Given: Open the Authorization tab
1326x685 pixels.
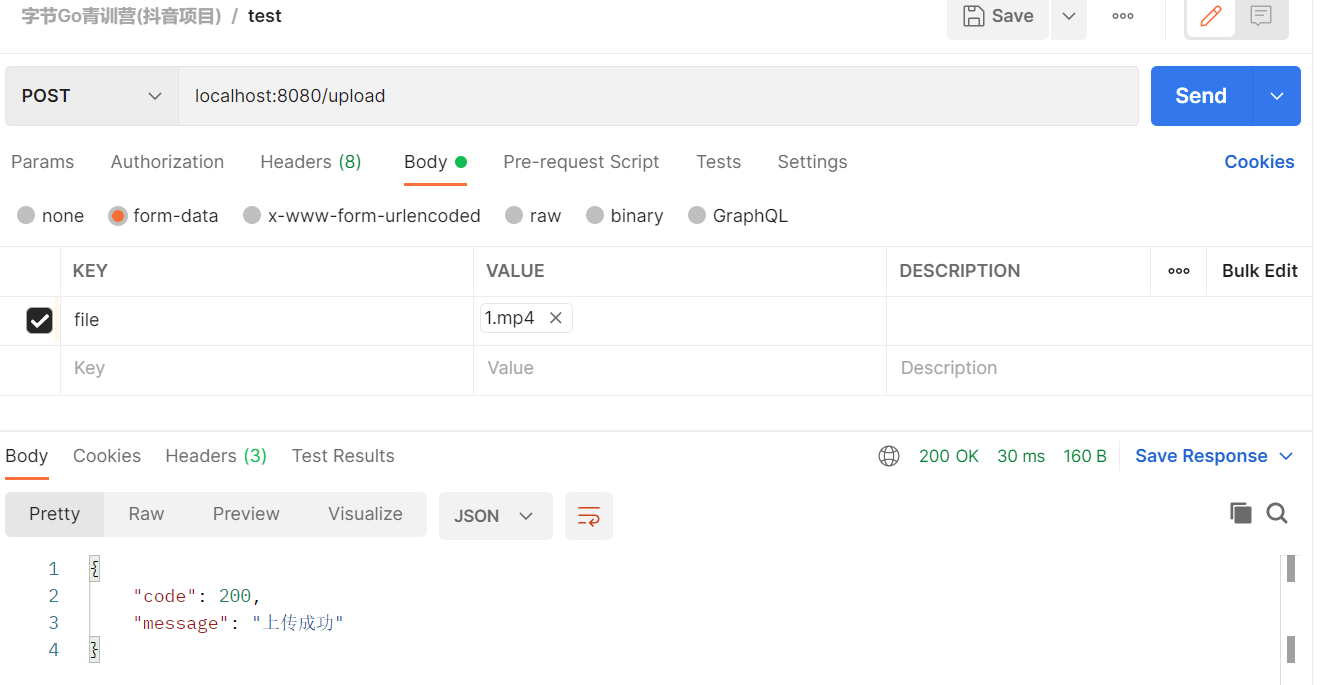Looking at the screenshot, I should 167,162.
